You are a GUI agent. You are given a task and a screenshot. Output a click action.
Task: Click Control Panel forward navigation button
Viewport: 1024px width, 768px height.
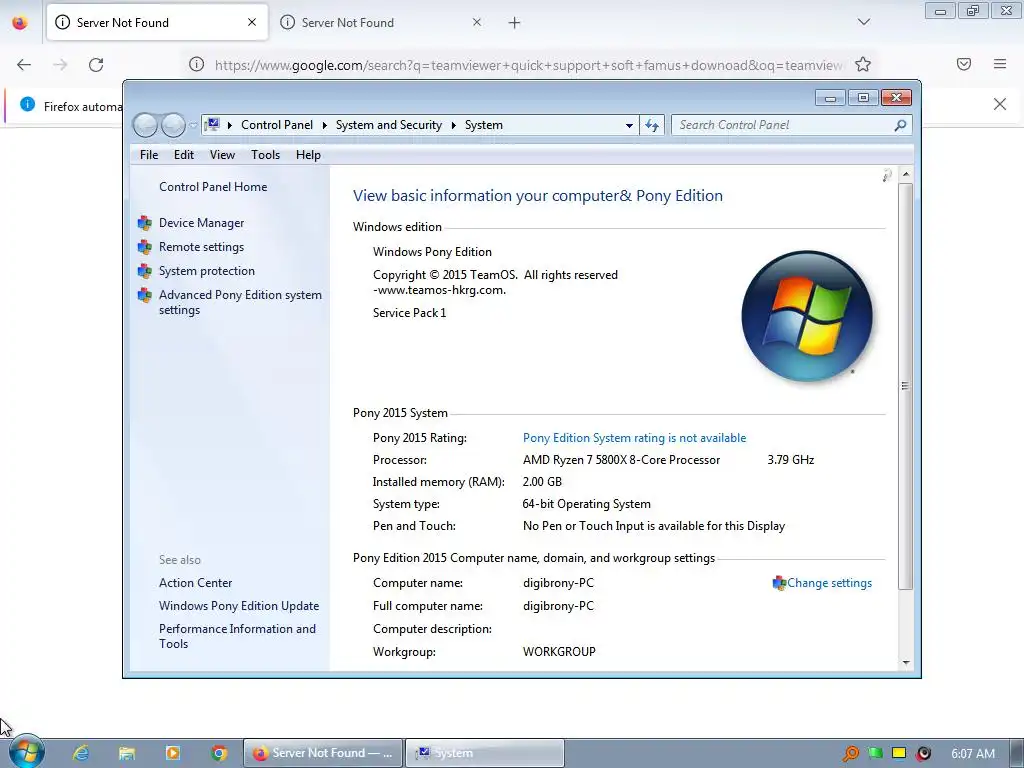173,125
